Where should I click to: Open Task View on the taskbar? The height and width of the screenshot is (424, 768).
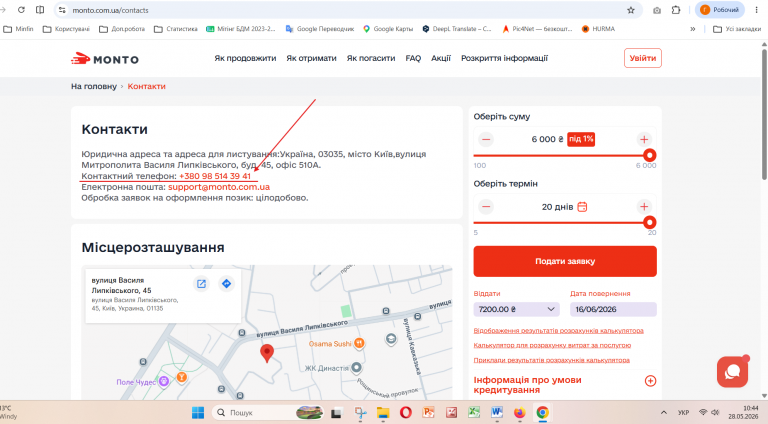point(336,413)
